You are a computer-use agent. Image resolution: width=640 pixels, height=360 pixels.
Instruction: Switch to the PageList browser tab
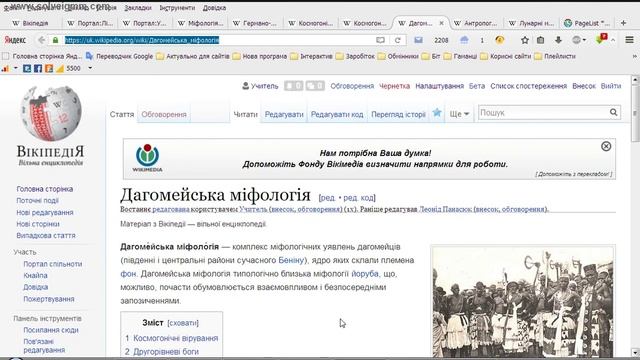point(587,23)
